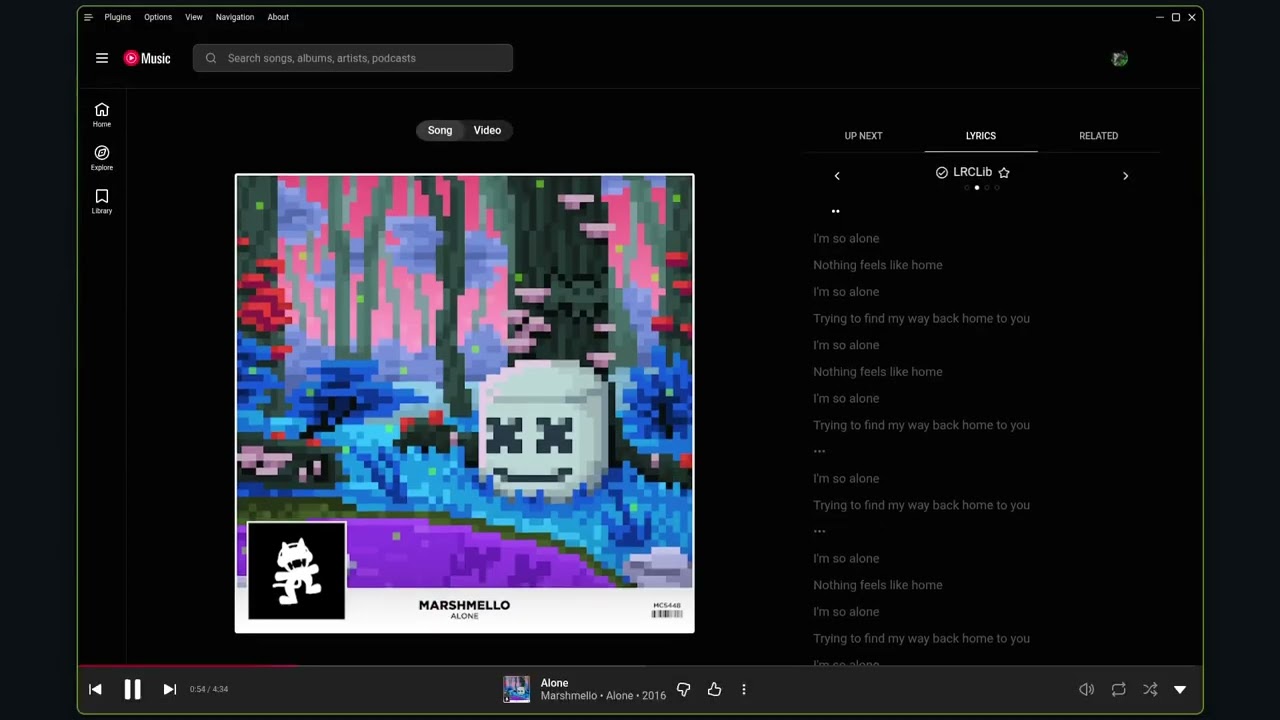Click the Marshmello Alone album artwork
Image resolution: width=1280 pixels, height=720 pixels.
(x=465, y=404)
